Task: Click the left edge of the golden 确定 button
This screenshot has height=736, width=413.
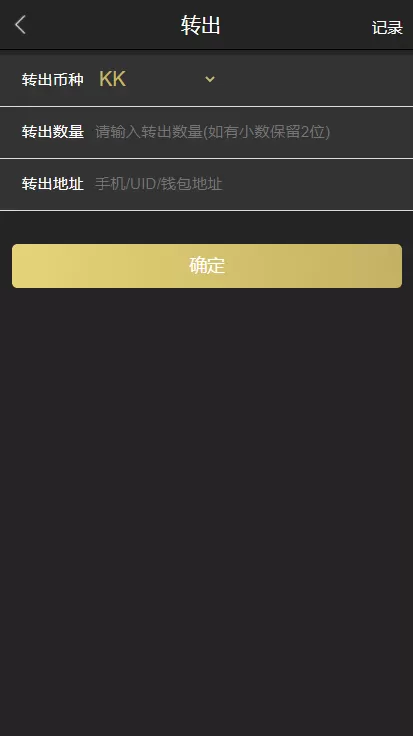Action: click(x=21, y=266)
